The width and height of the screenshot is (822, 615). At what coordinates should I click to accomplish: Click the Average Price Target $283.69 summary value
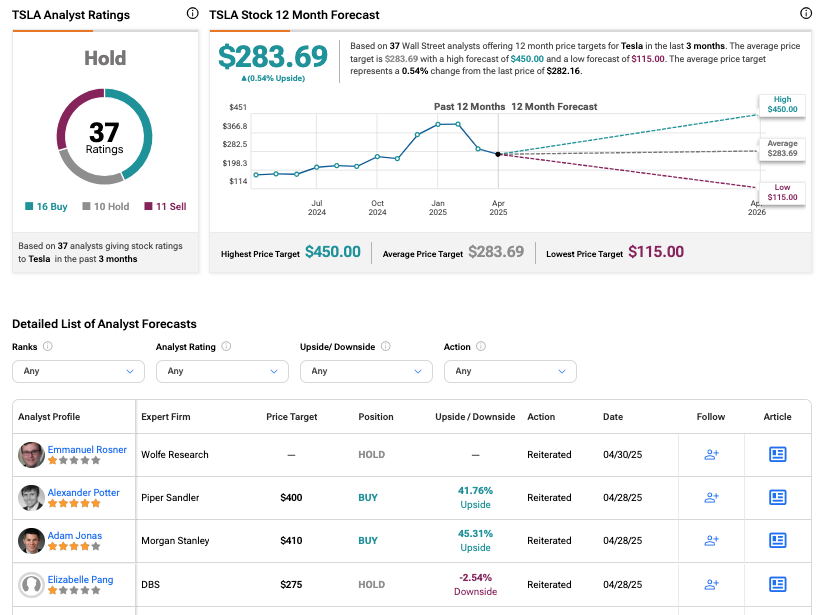(x=496, y=252)
